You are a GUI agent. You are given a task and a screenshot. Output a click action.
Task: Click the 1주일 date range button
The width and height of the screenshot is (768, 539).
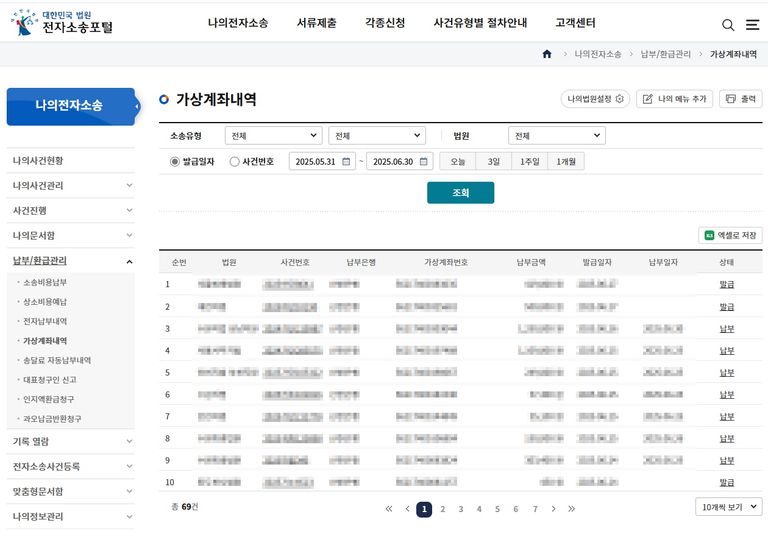(x=529, y=161)
